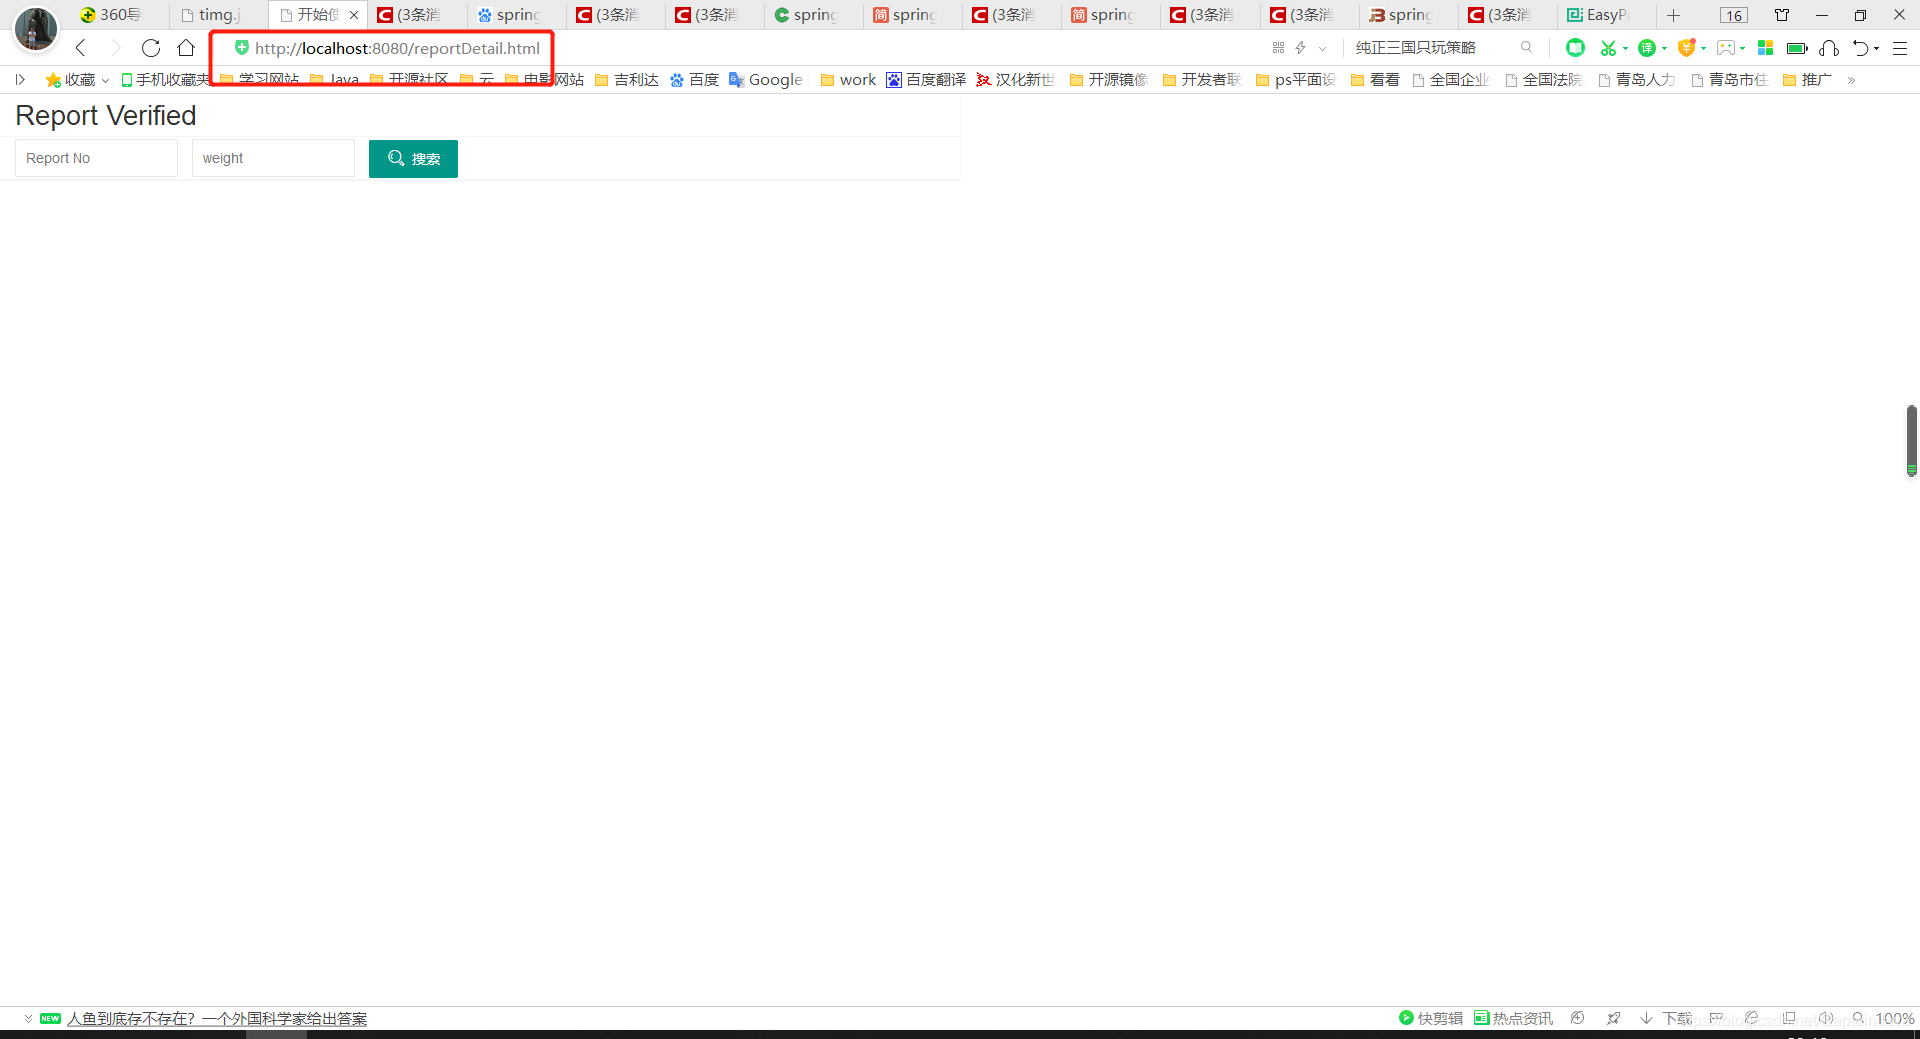Click the headphones audio icon

tap(1829, 48)
